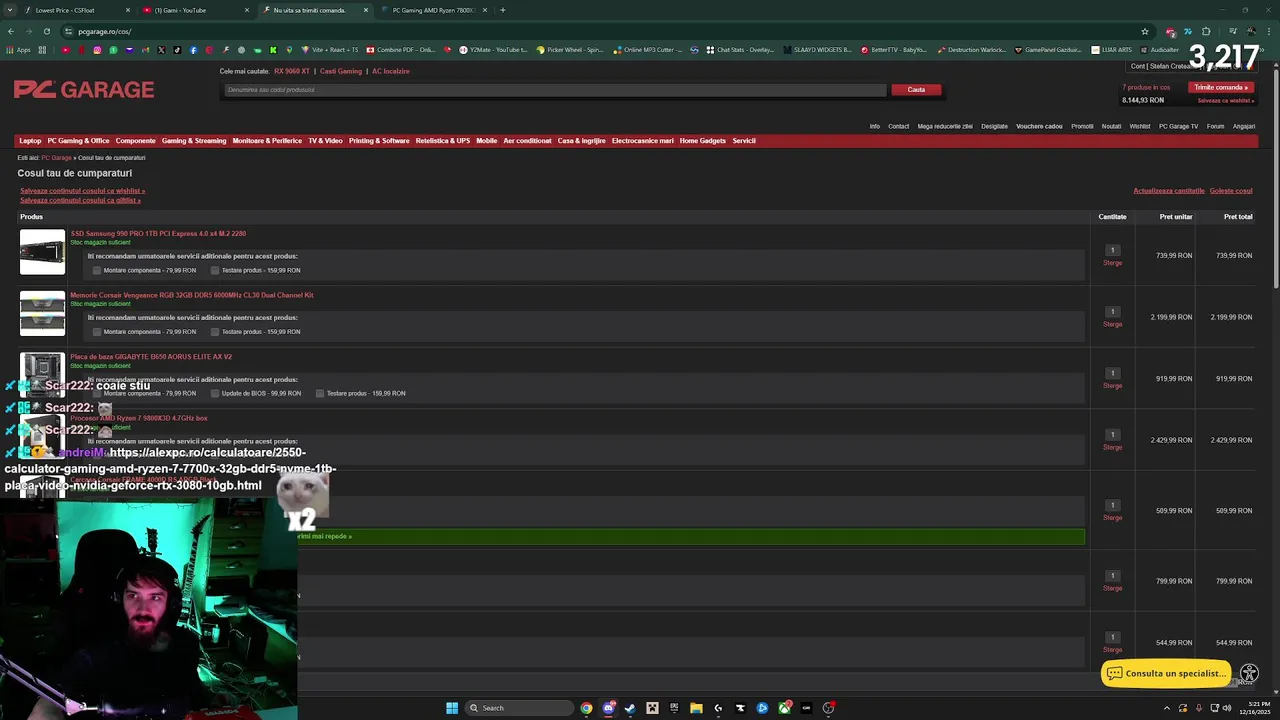This screenshot has height=720, width=1280.
Task: Open GIGABYTE B650 AORUS ELITE product link
Action: pyautogui.click(x=151, y=357)
